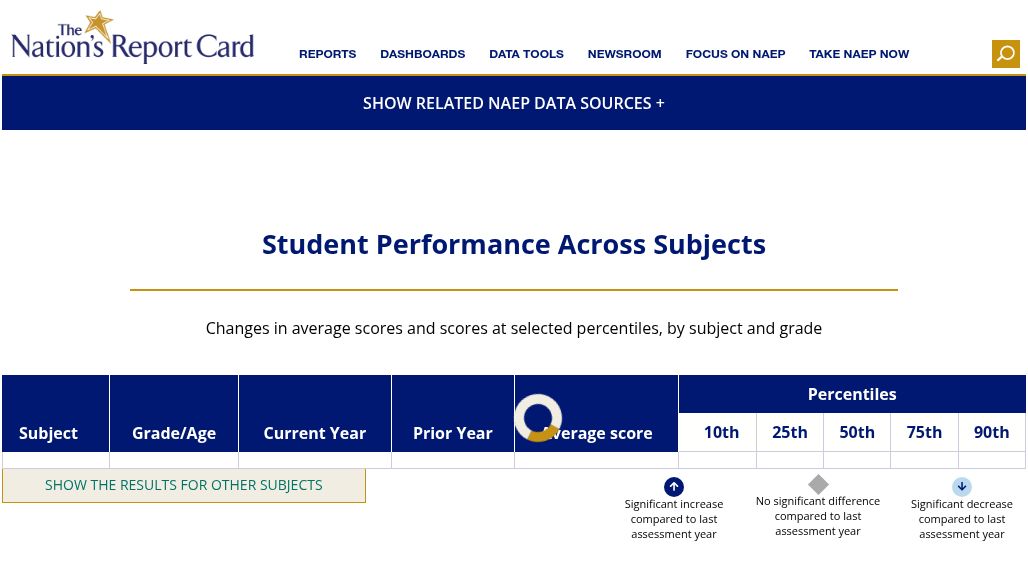Show the results for other subjects

184,486
